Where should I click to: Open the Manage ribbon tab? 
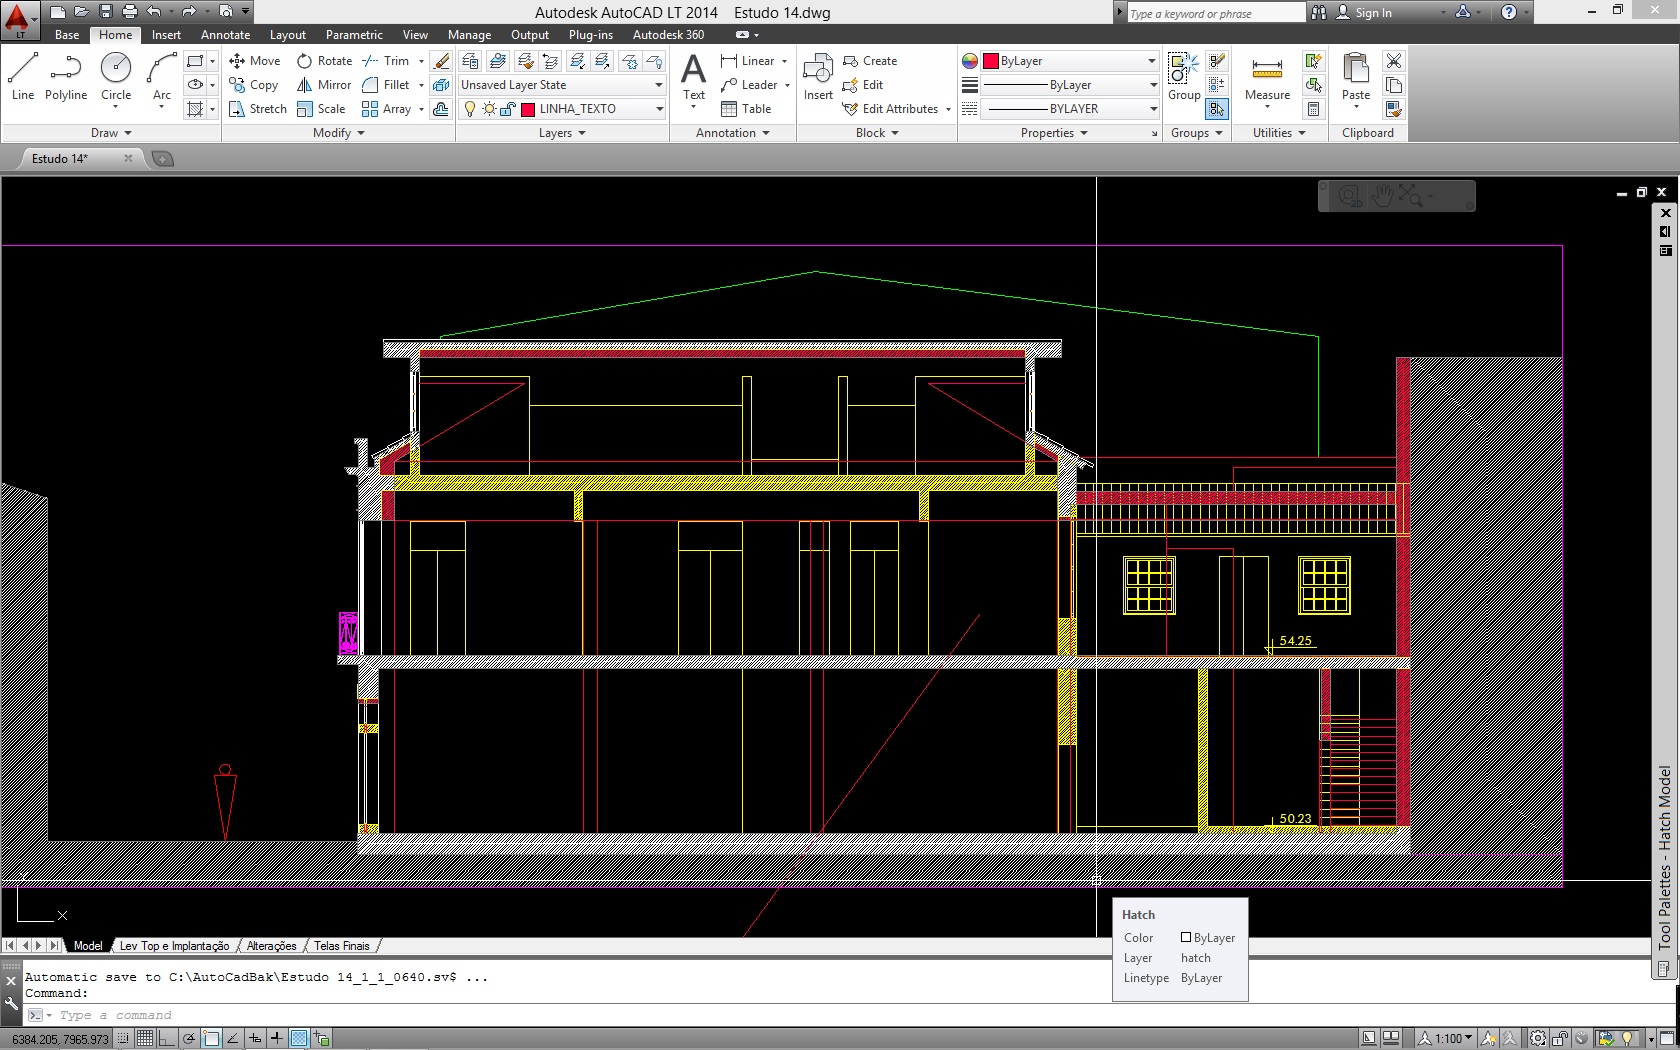click(469, 35)
